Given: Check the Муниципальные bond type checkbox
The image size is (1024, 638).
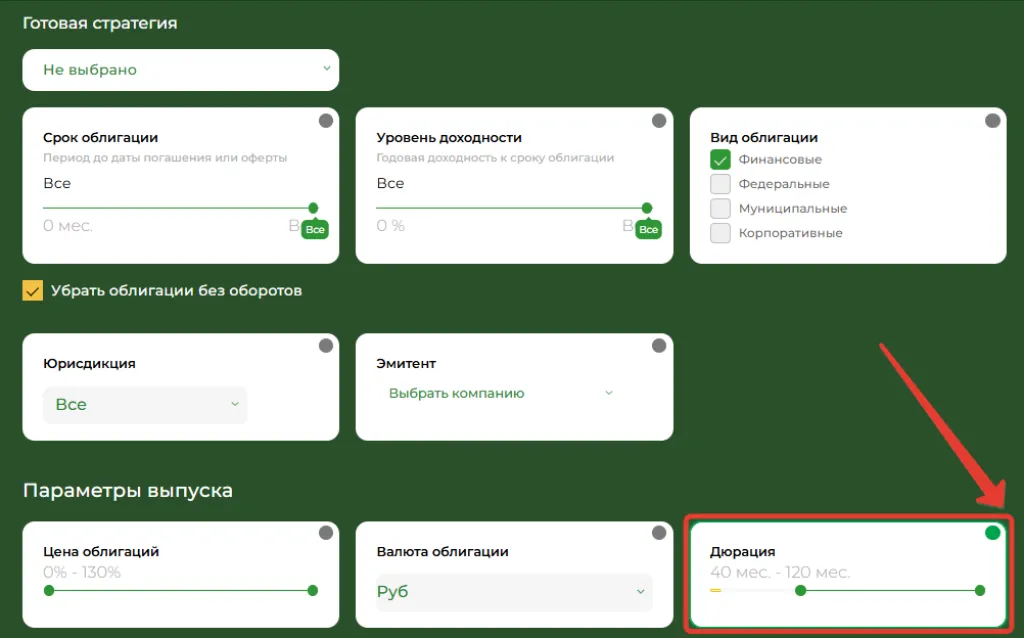Looking at the screenshot, I should pyautogui.click(x=720, y=208).
